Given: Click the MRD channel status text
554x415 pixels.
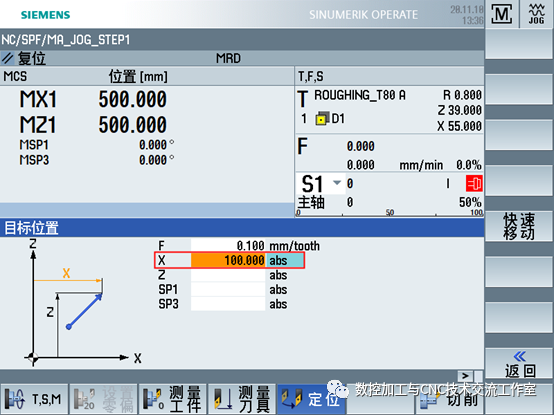Looking at the screenshot, I should [228, 58].
